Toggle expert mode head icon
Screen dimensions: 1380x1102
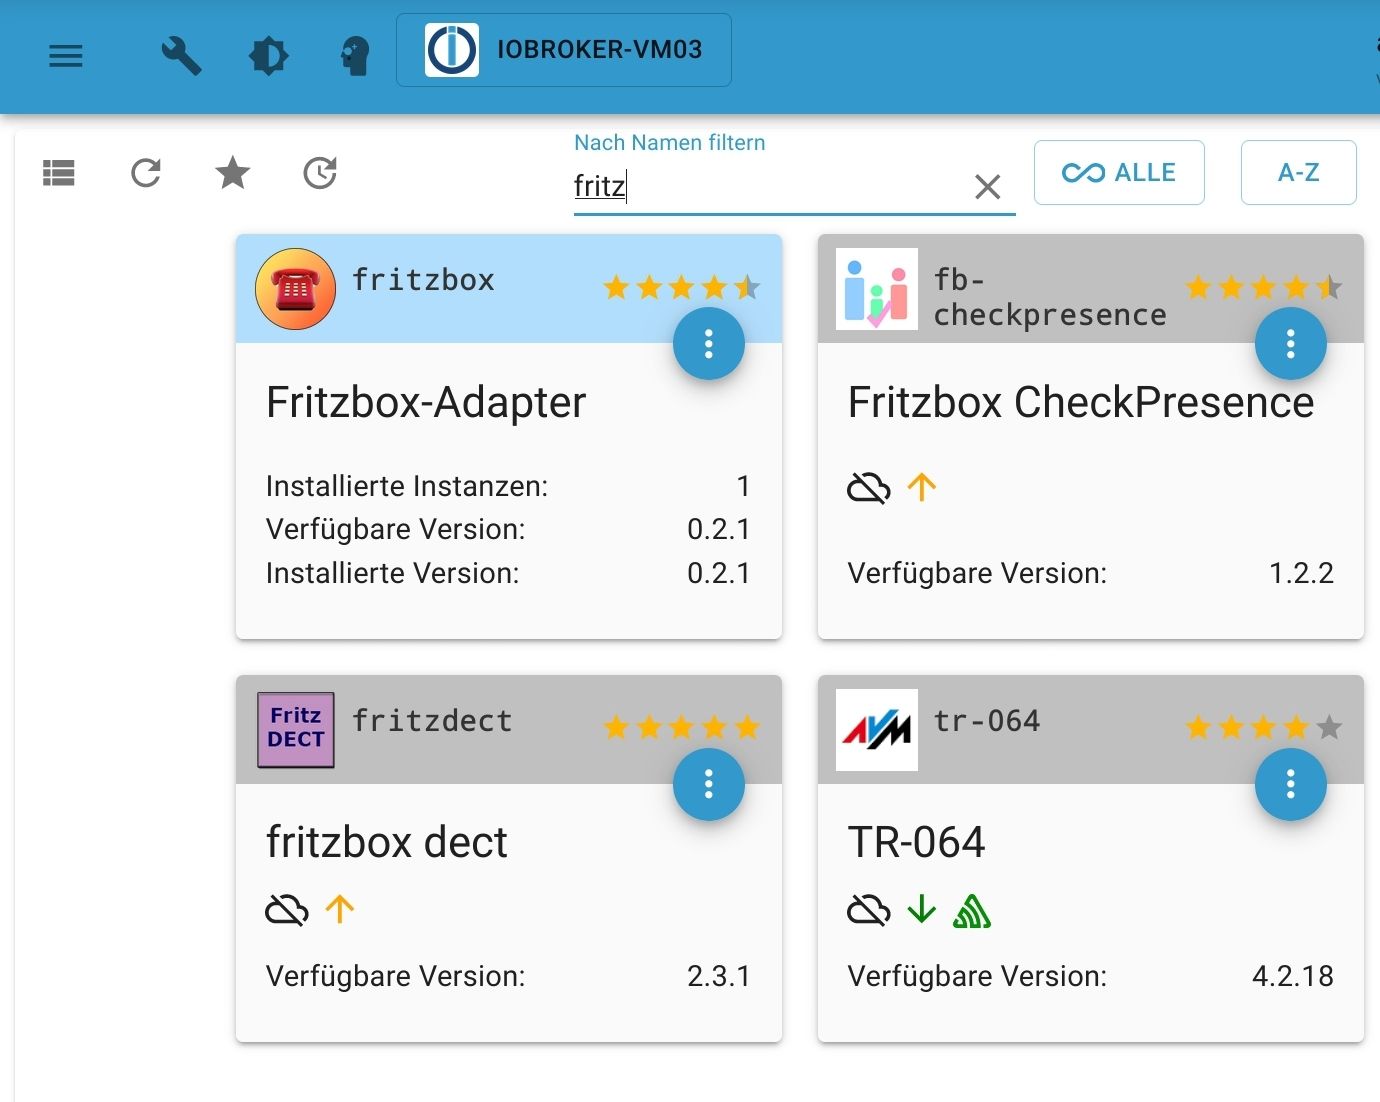pyautogui.click(x=355, y=56)
